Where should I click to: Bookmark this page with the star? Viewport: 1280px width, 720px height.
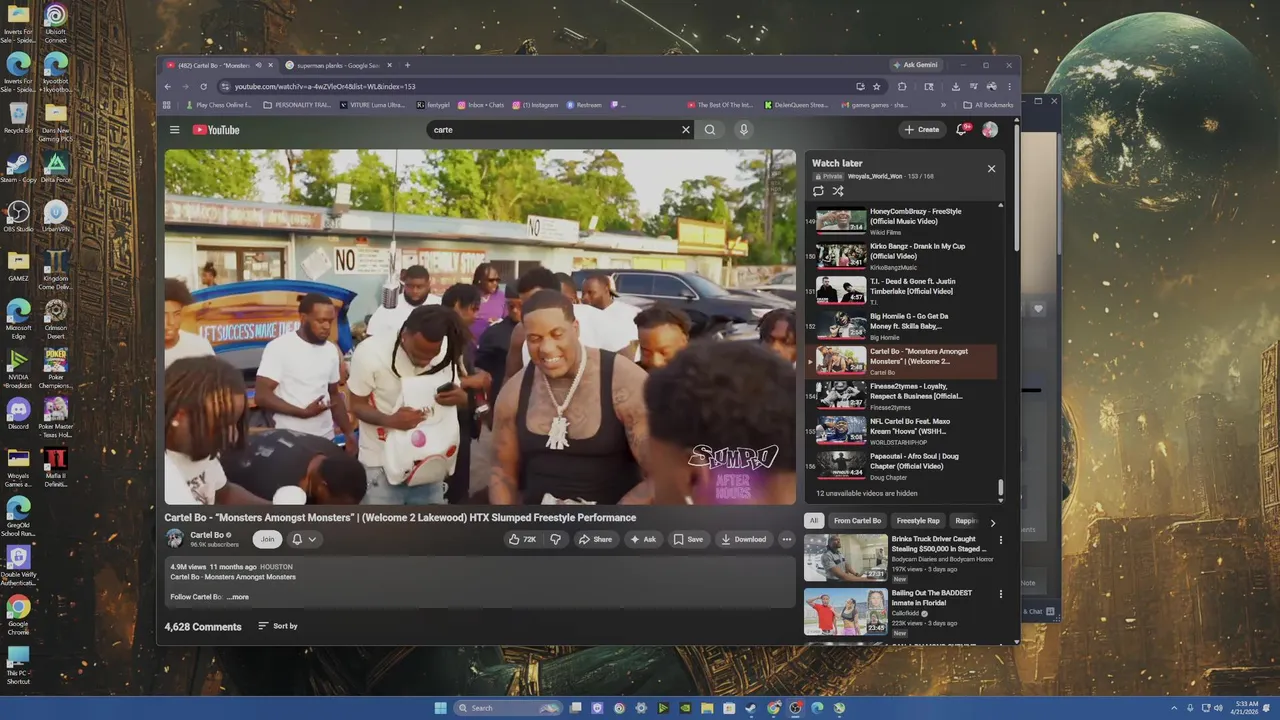876,87
